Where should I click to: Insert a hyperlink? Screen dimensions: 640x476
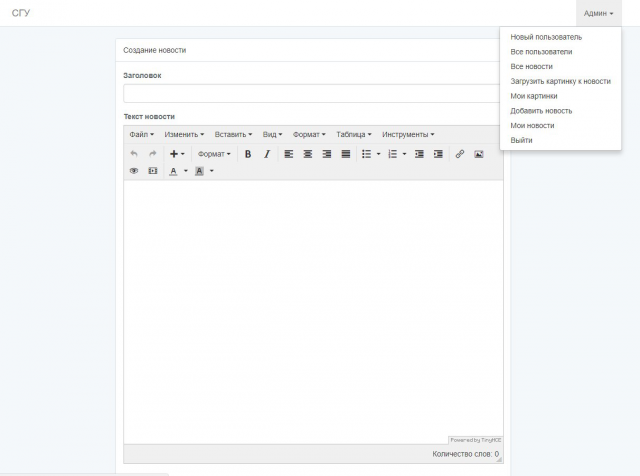460,154
